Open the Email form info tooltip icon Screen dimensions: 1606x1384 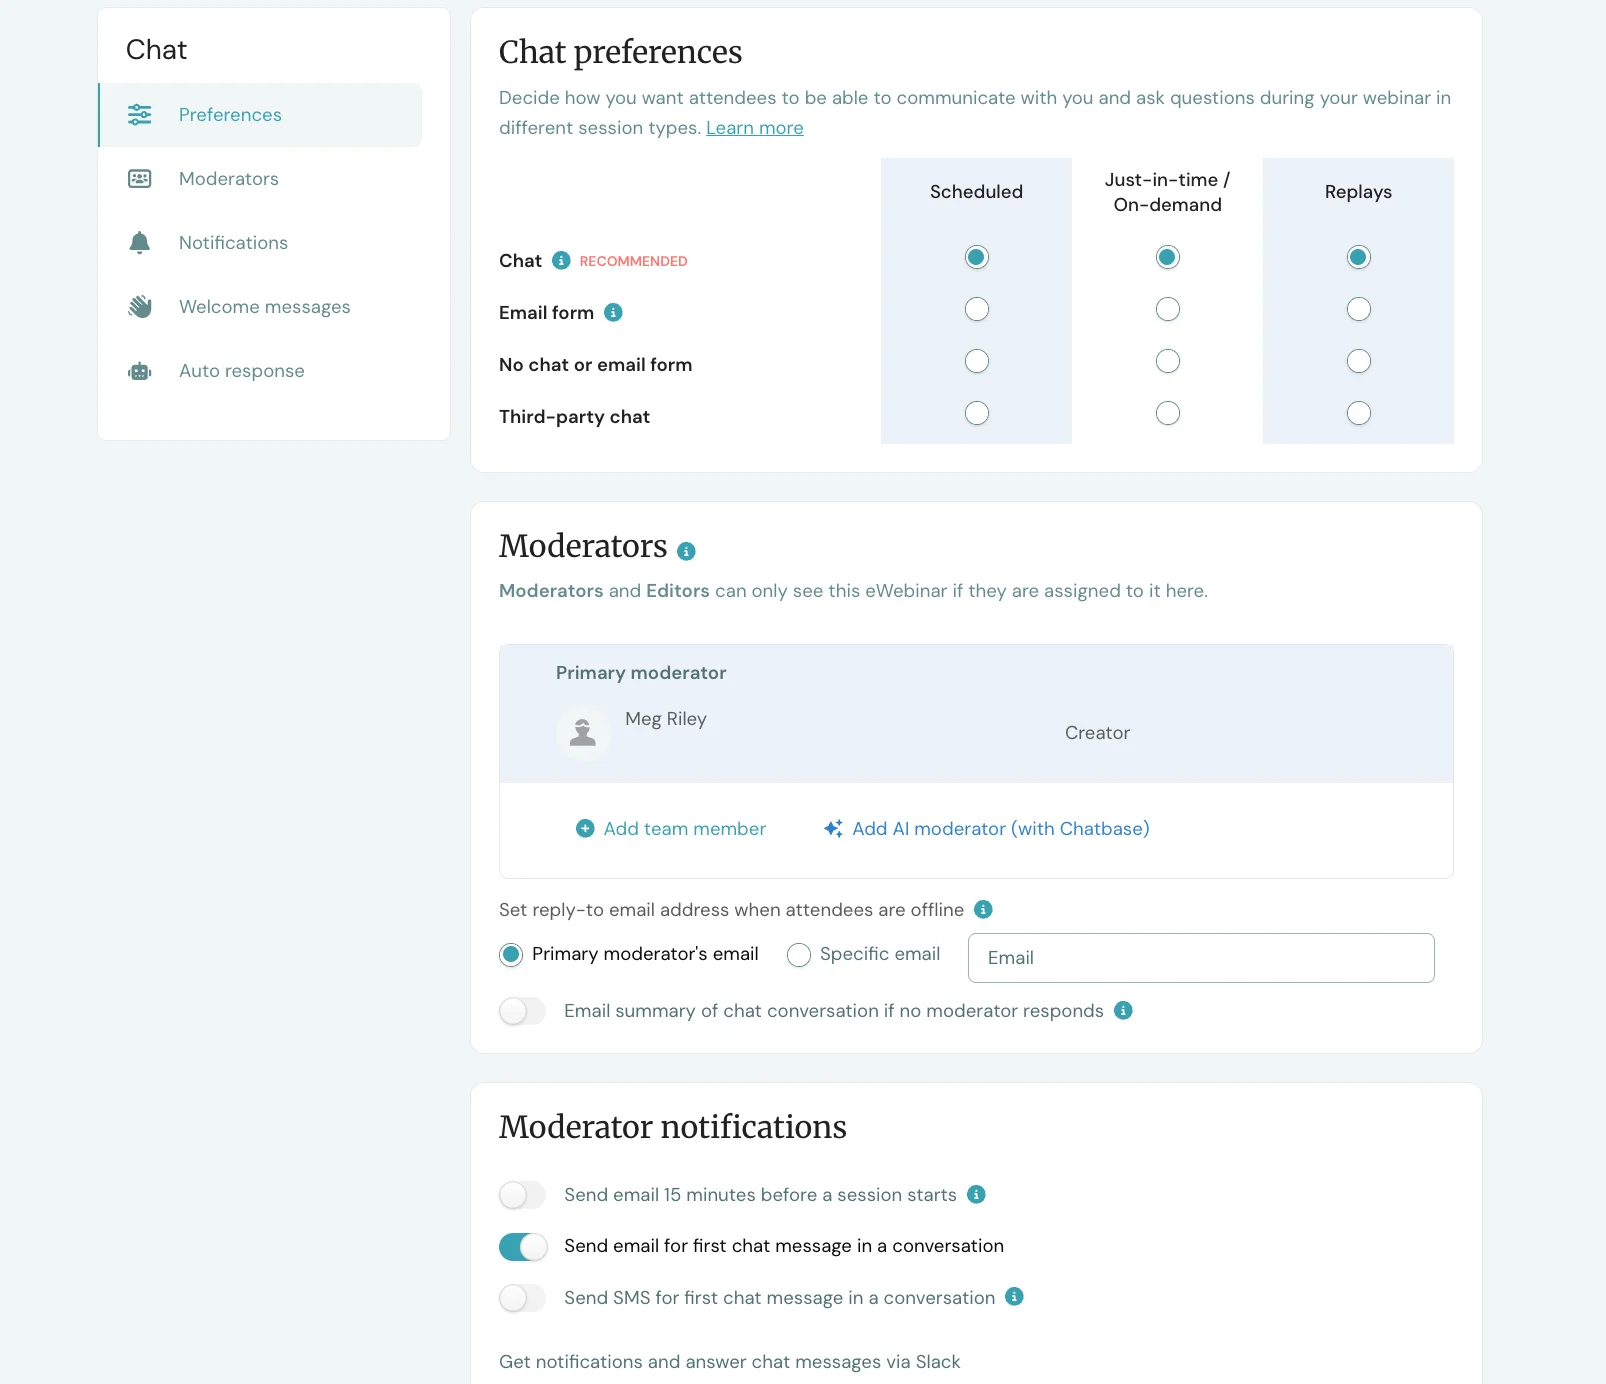[613, 312]
